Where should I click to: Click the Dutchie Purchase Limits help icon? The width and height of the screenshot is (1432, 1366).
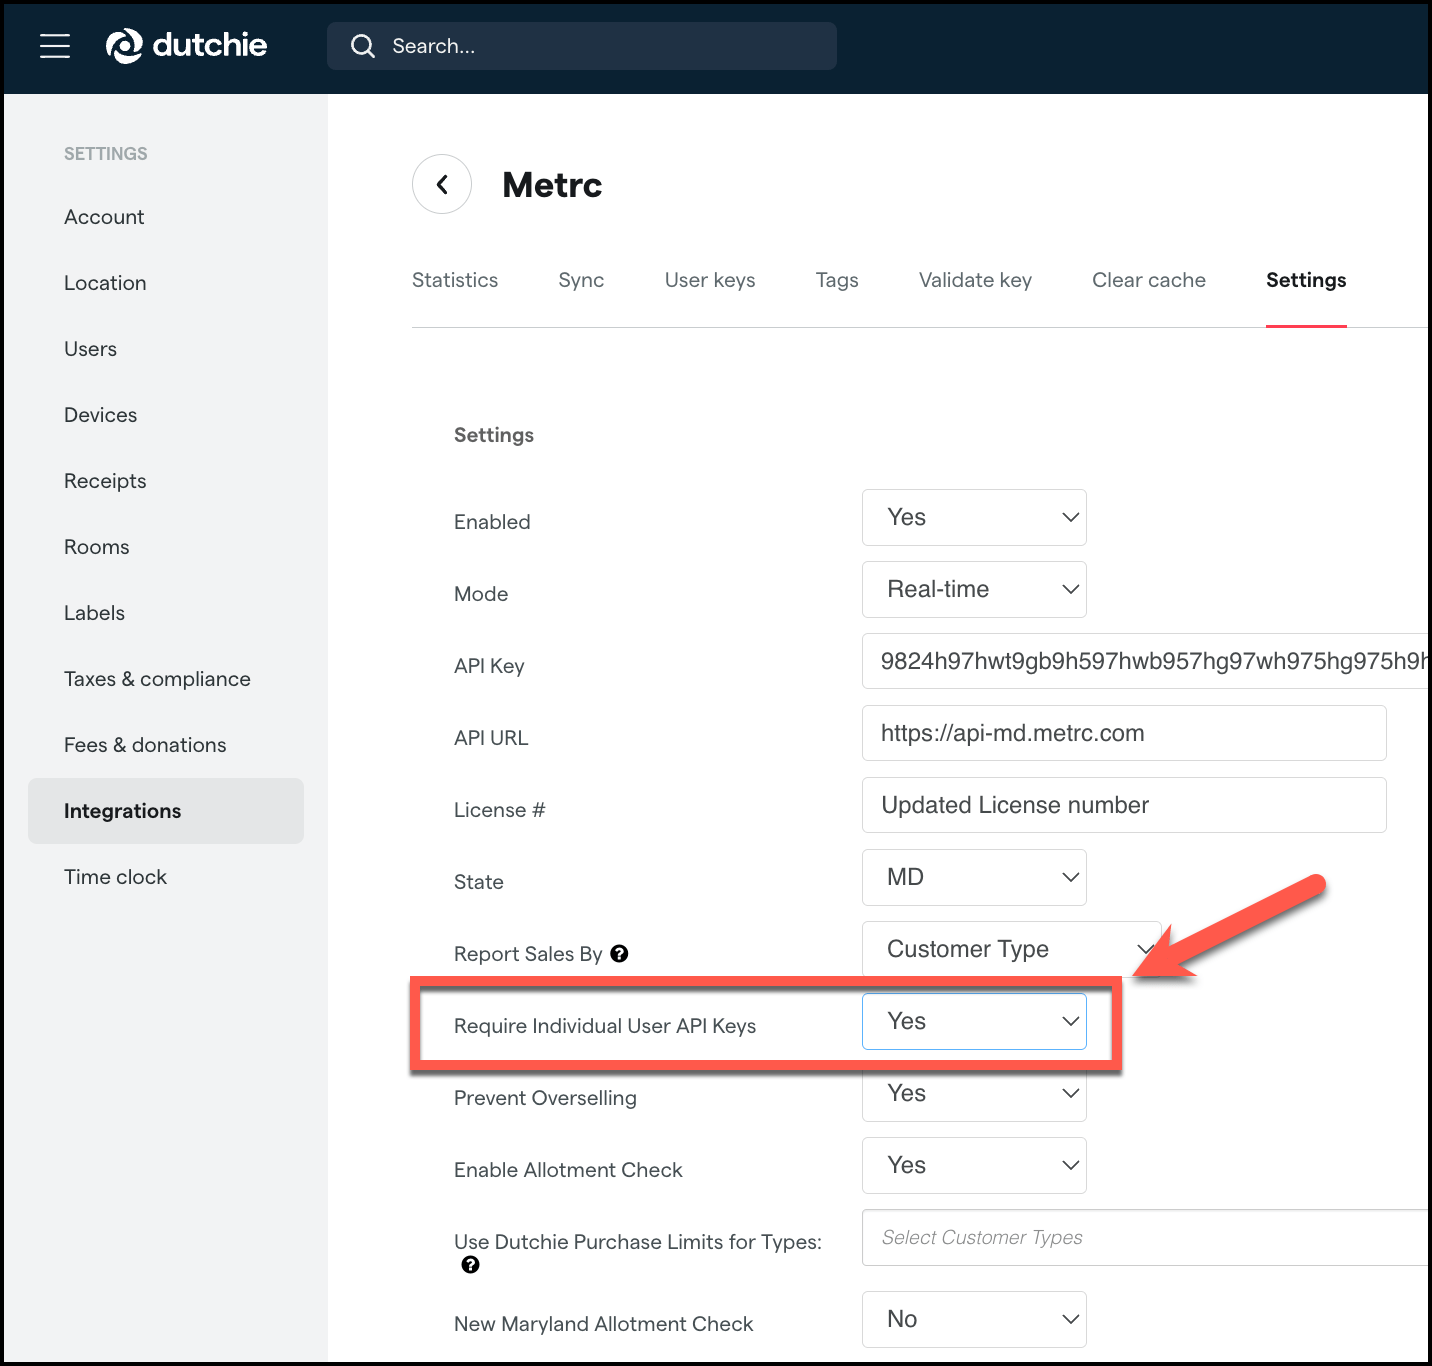pyautogui.click(x=470, y=1265)
